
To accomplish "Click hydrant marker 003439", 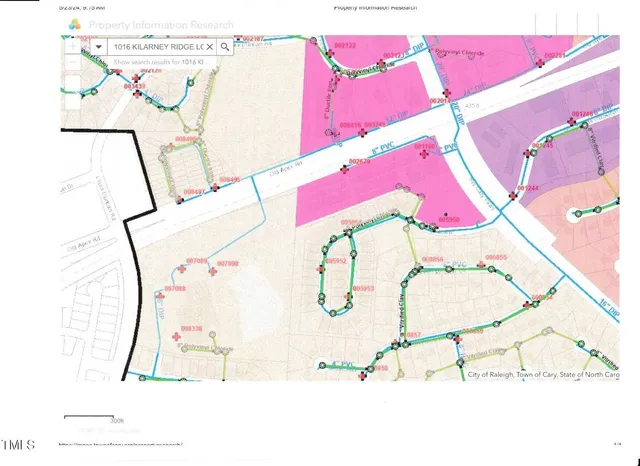I will (x=136, y=96).
